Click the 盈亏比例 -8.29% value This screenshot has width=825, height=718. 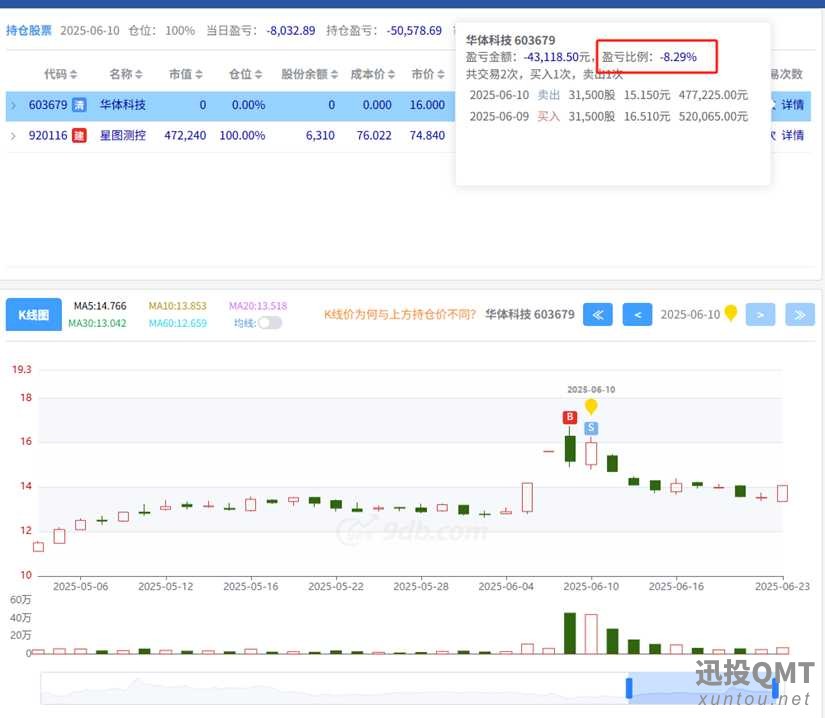pos(678,57)
